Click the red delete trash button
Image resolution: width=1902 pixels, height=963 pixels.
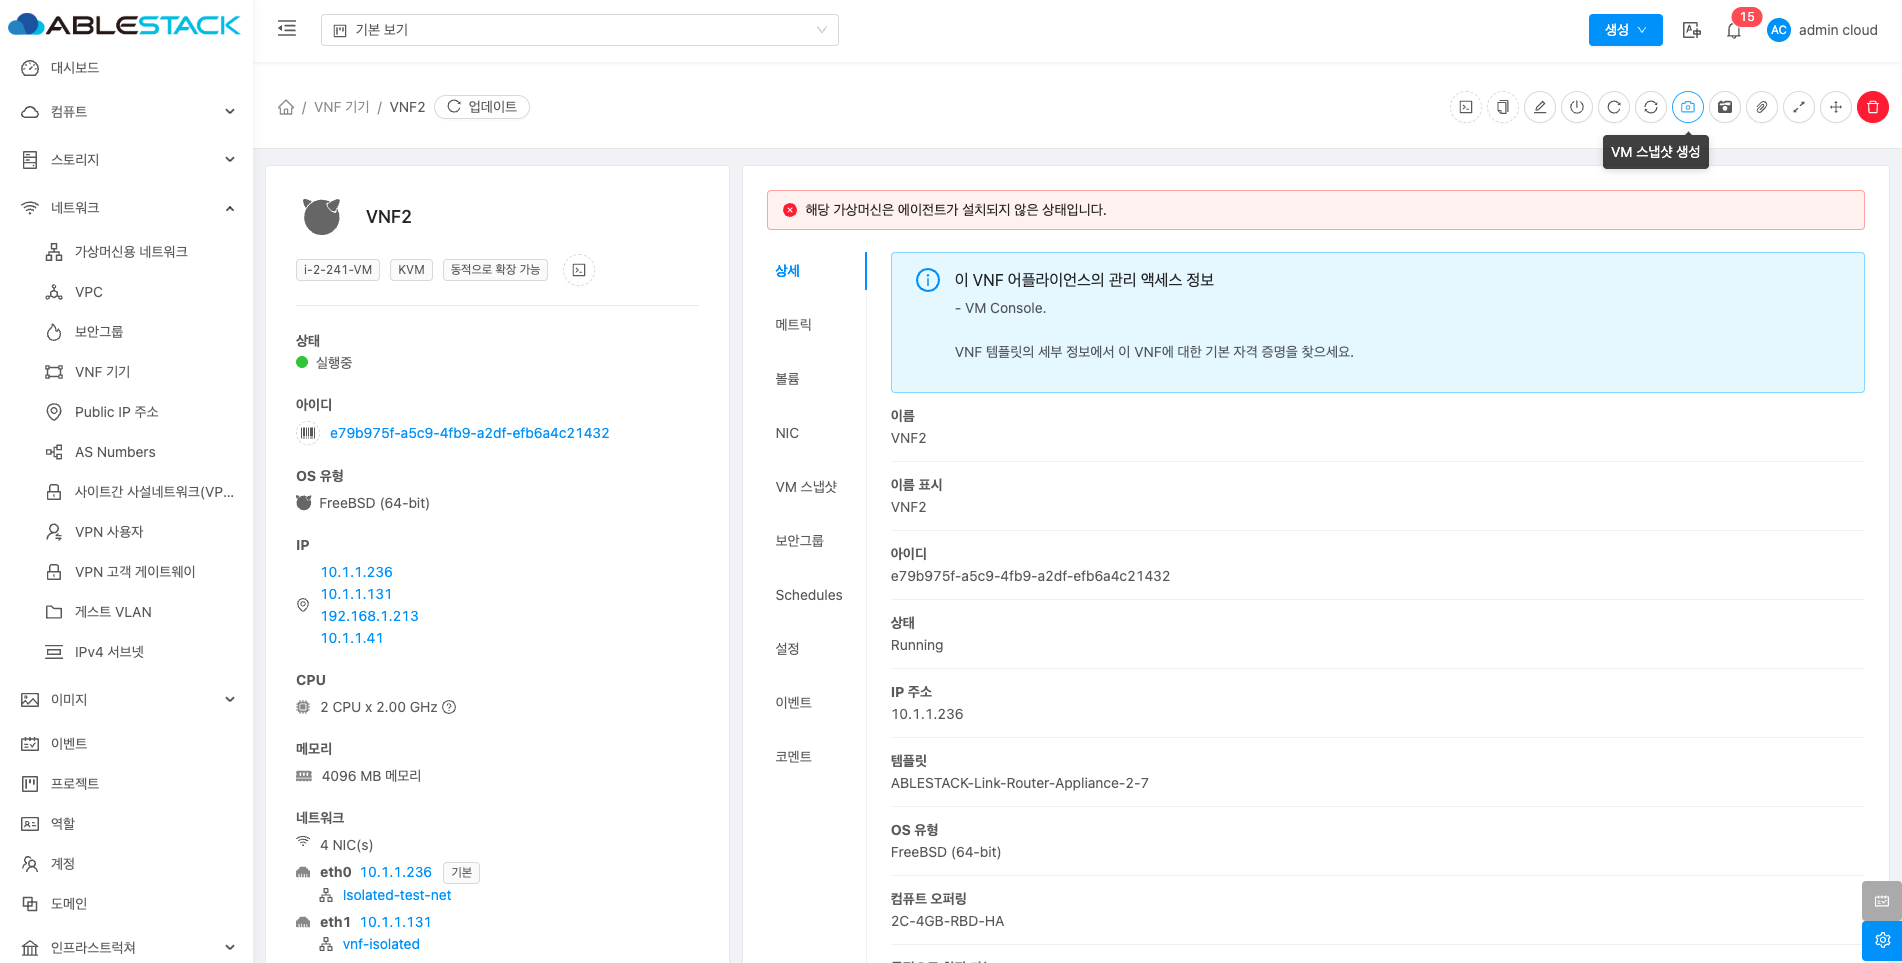click(1872, 107)
